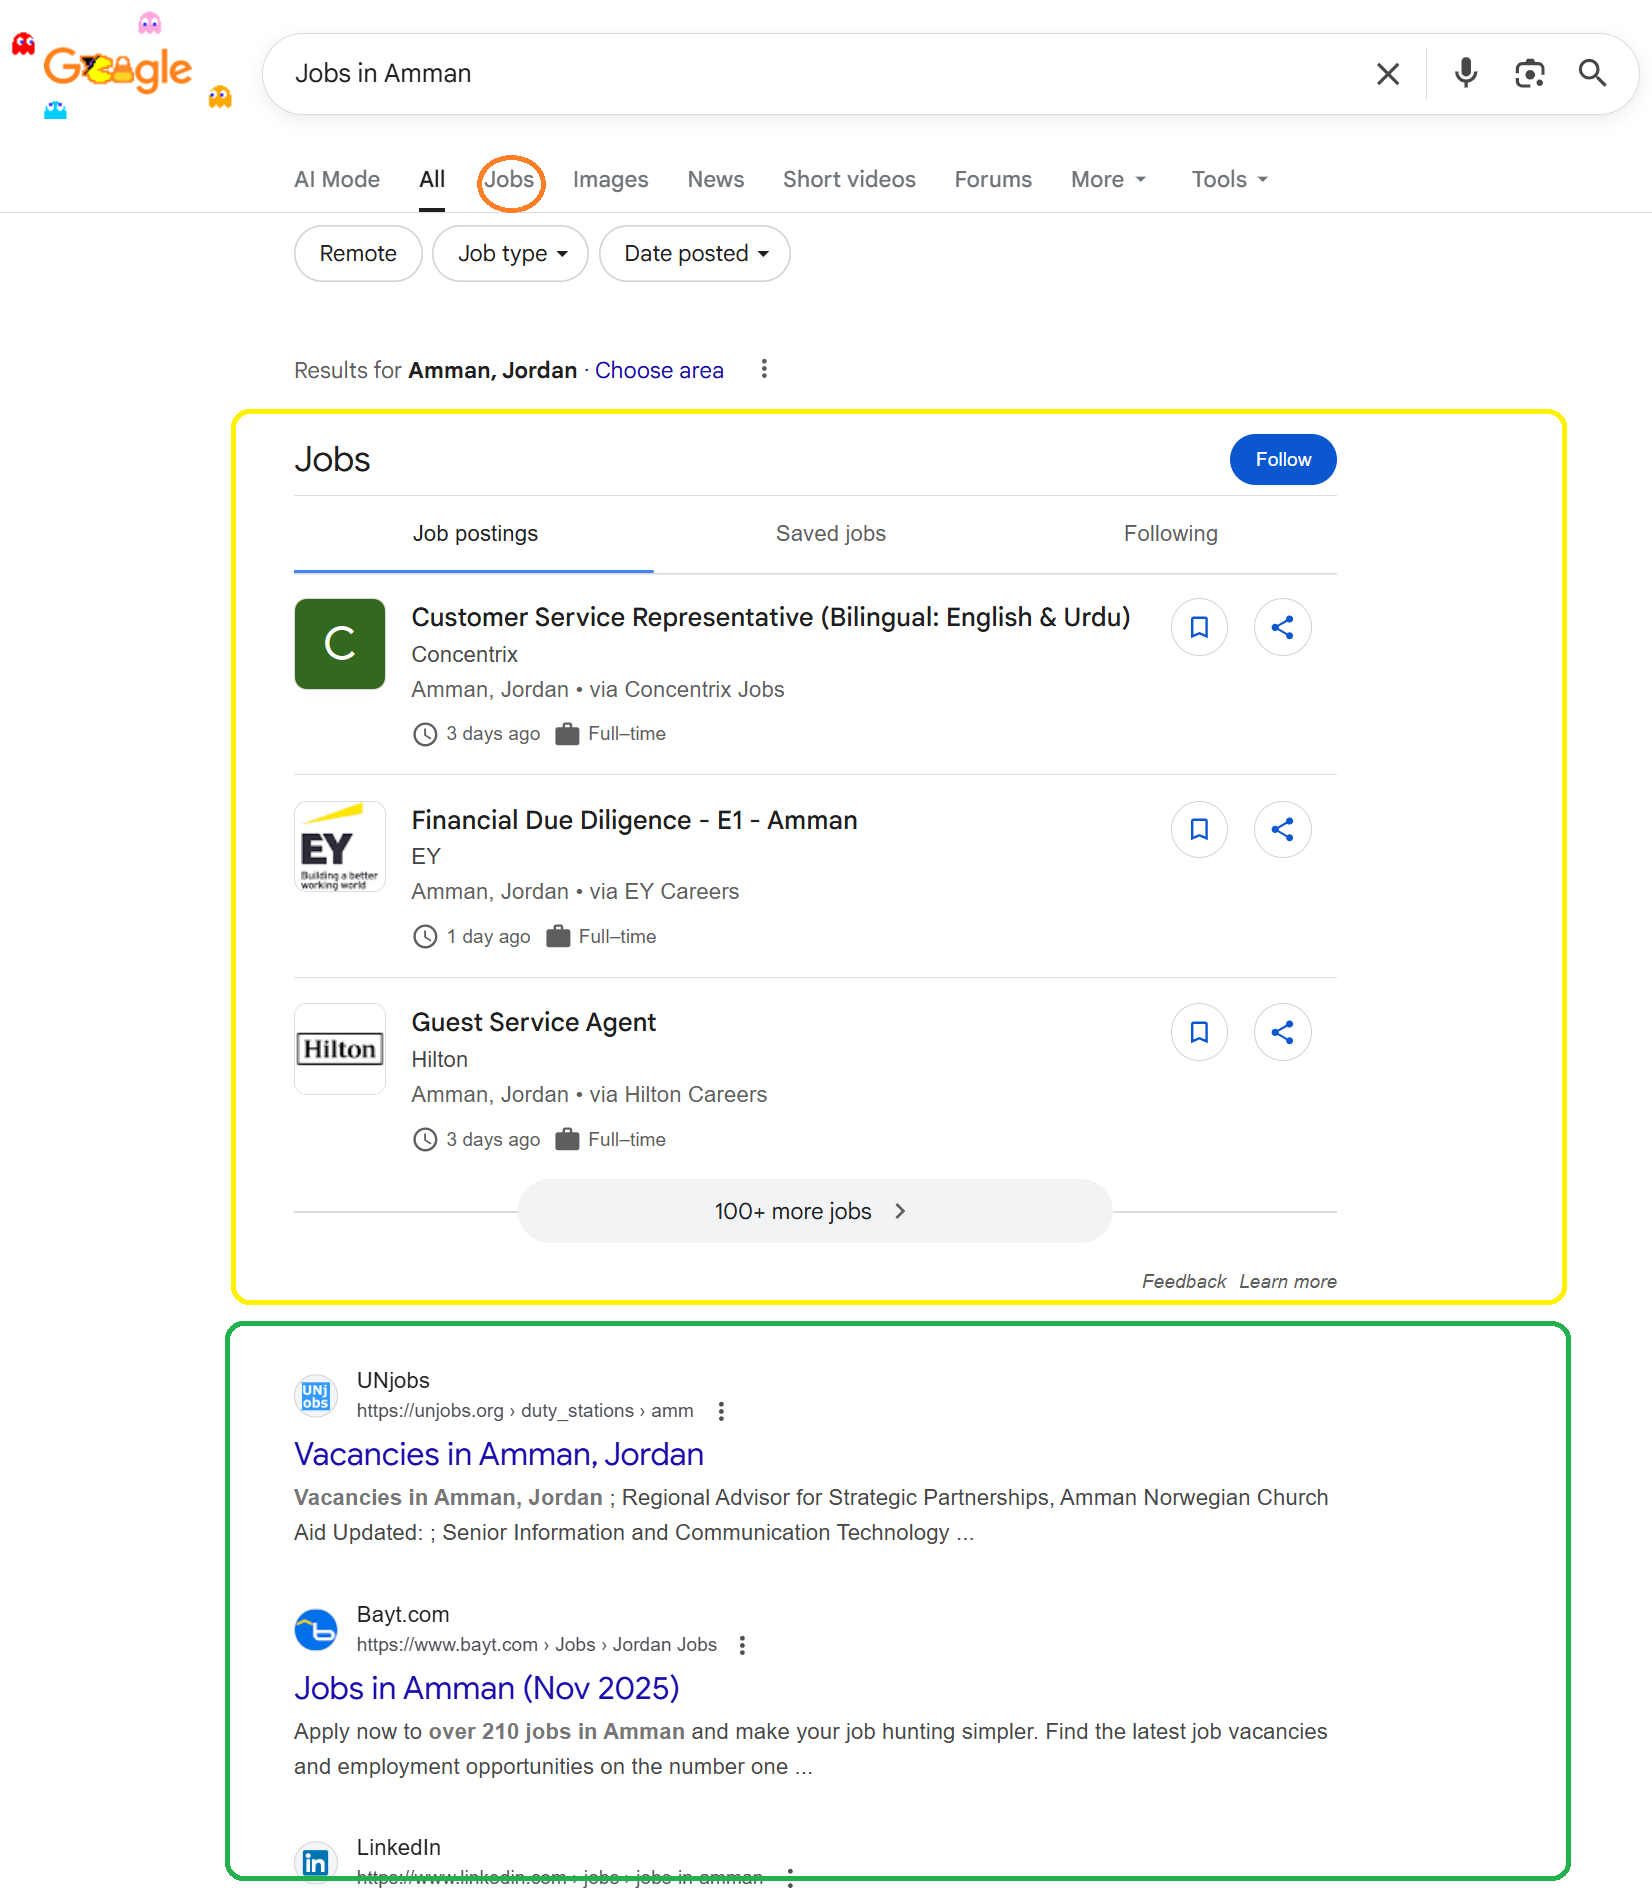Click the blue Follow button
1652x1890 pixels.
[x=1283, y=460]
